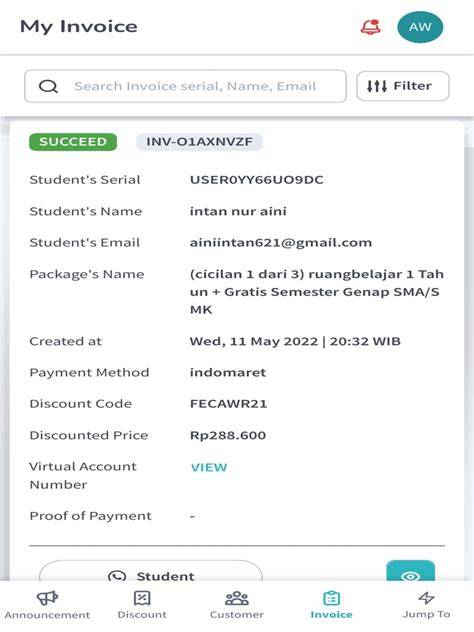Image resolution: width=474 pixels, height=632 pixels.
Task: Open the Customer tab
Action: (237, 605)
